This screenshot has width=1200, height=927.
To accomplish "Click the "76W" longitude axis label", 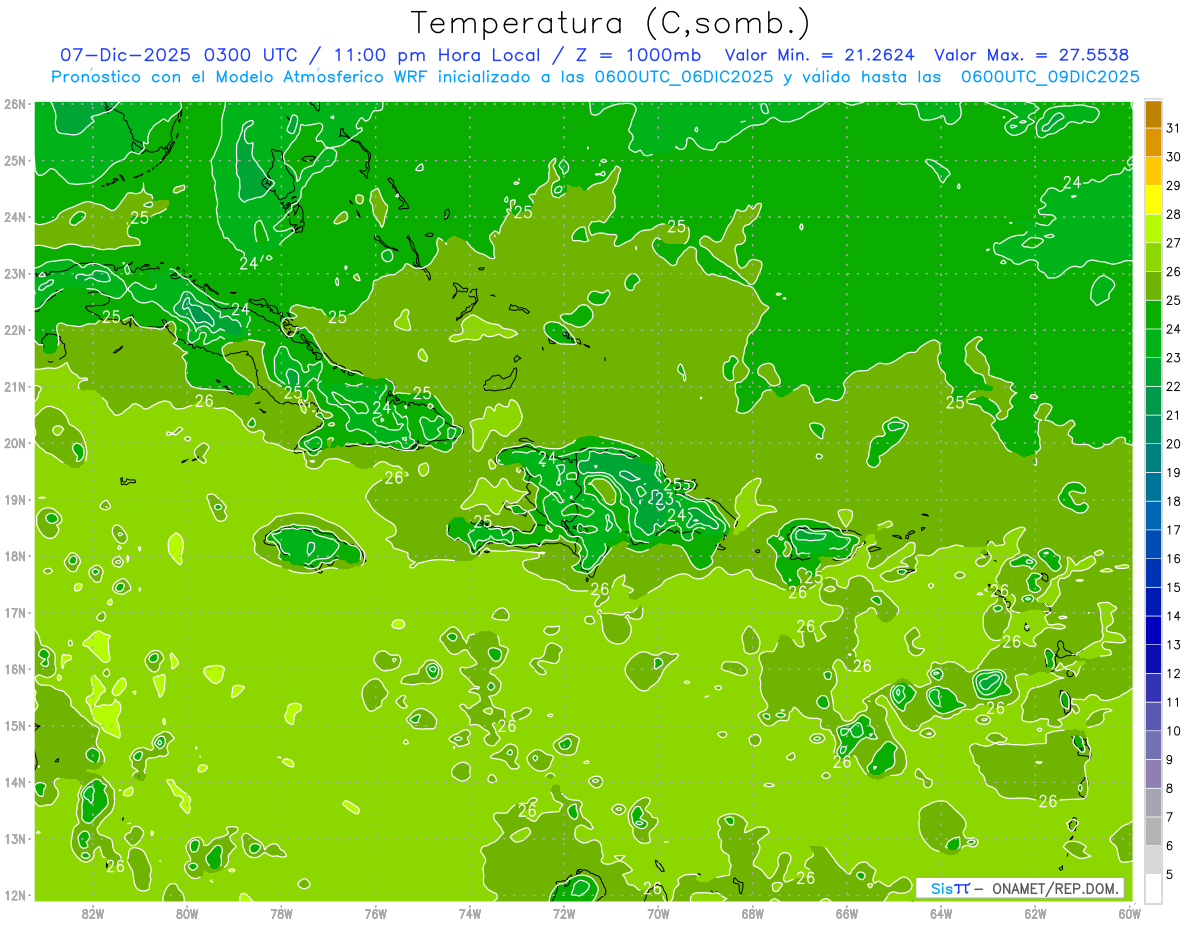I will click(376, 913).
